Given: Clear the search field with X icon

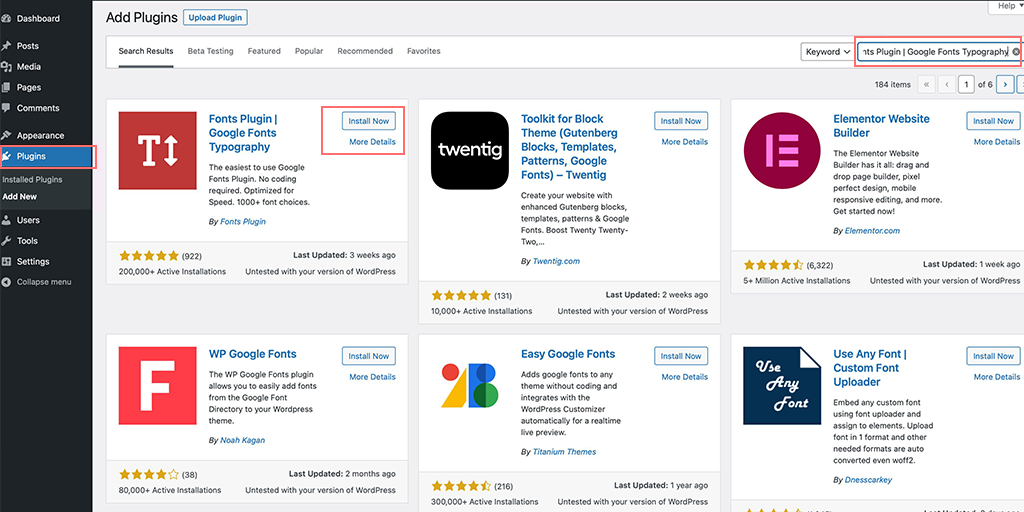Looking at the screenshot, I should (1016, 52).
